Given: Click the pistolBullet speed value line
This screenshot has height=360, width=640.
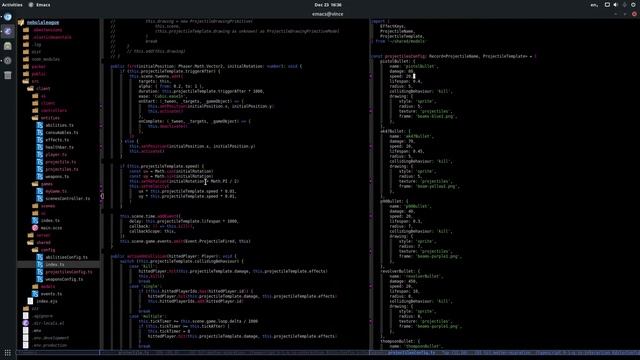Looking at the screenshot, I should coord(401,76).
